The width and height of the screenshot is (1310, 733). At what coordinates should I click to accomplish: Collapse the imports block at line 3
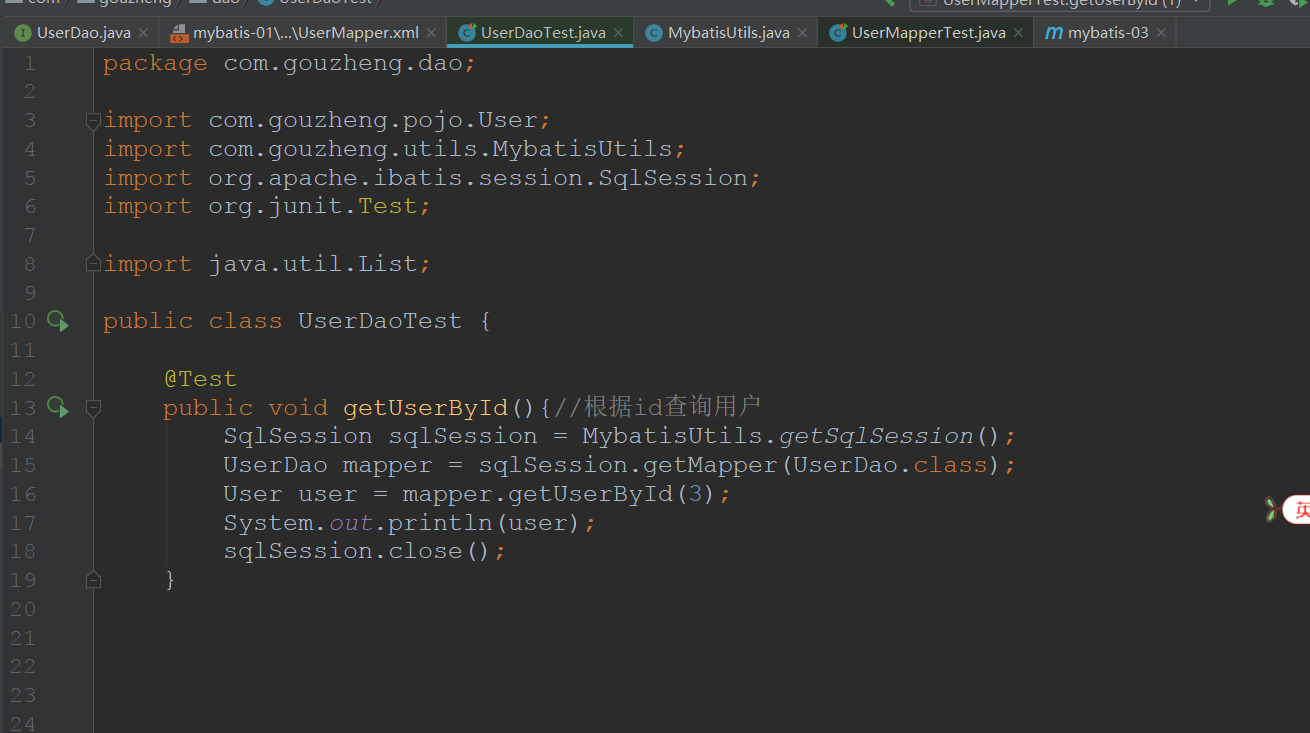click(x=93, y=121)
